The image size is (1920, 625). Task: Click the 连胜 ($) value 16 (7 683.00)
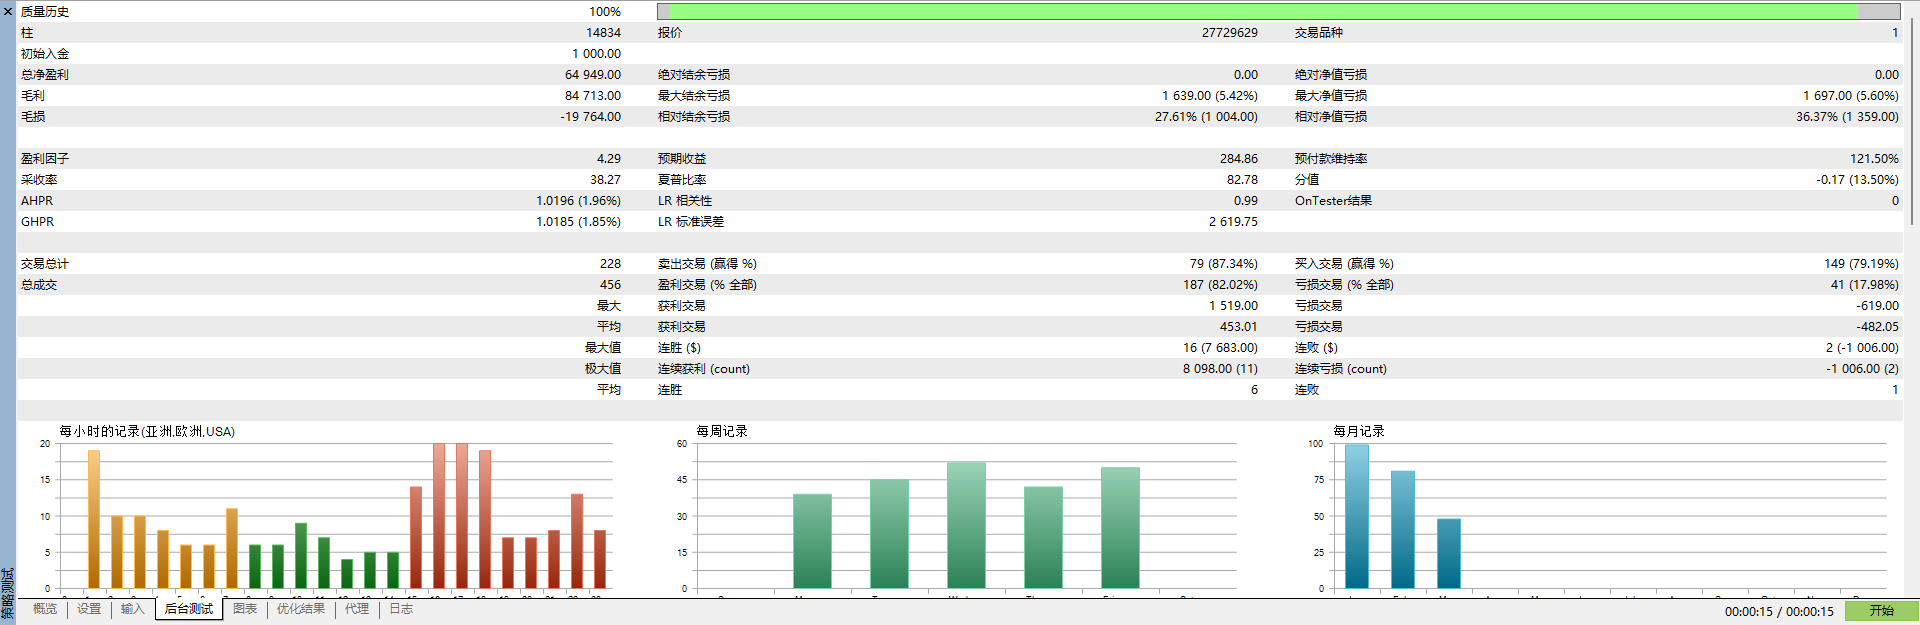(x=1220, y=348)
